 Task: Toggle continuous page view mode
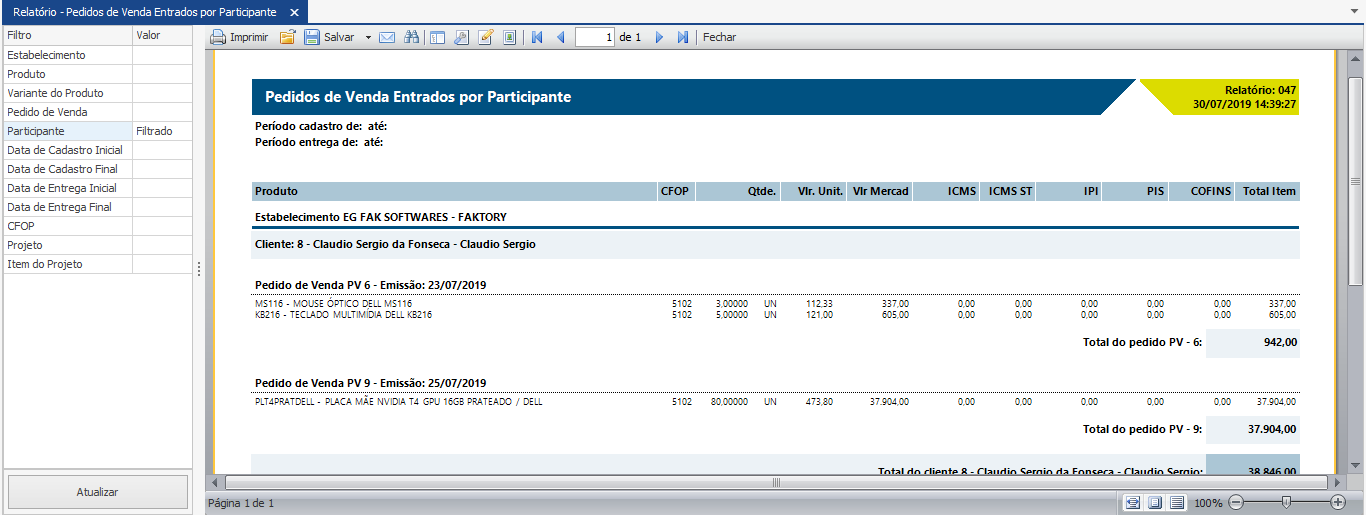(x=1177, y=502)
